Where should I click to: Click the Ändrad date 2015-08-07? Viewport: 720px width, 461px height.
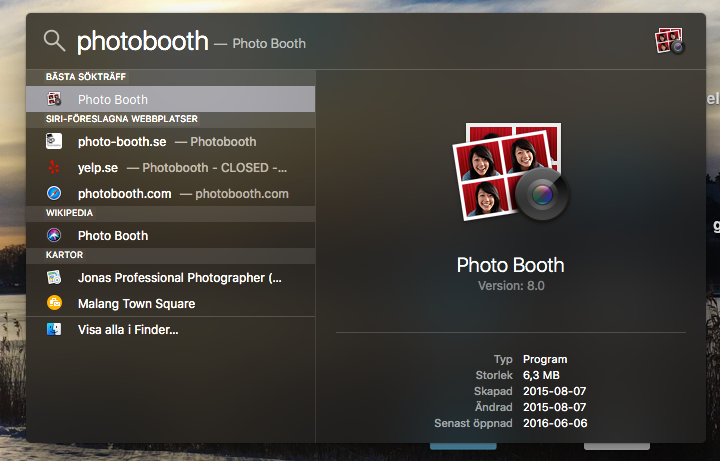tap(555, 407)
